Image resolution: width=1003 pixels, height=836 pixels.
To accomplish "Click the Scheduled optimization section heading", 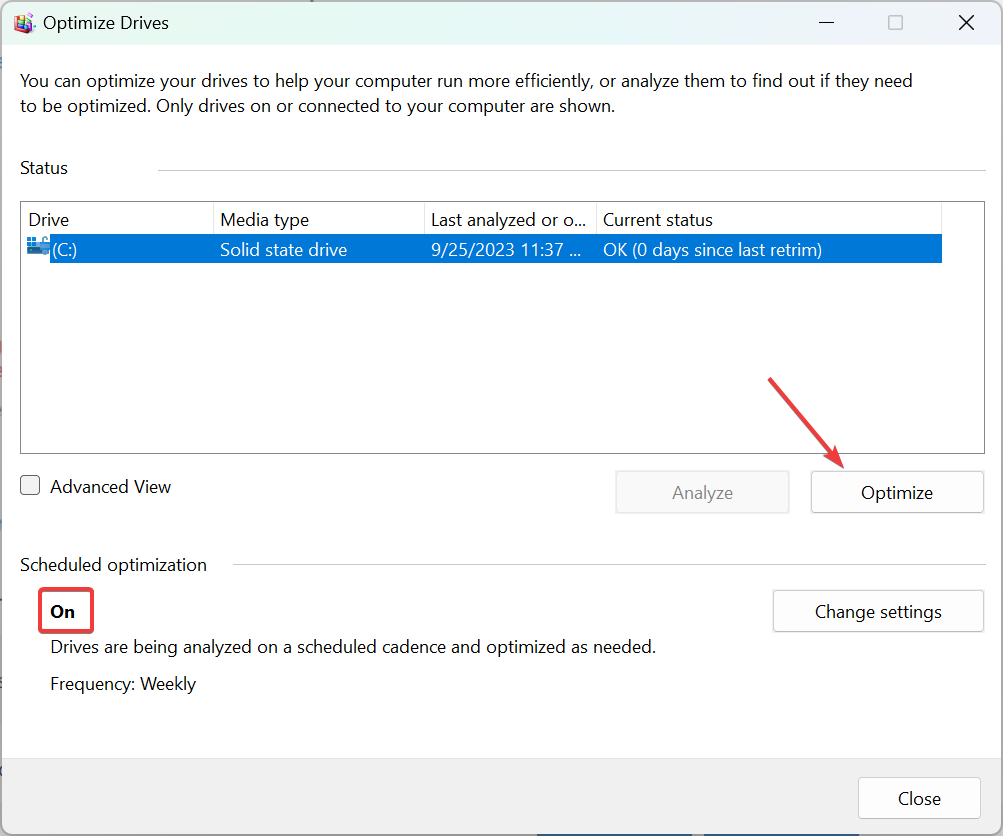I will 113,564.
